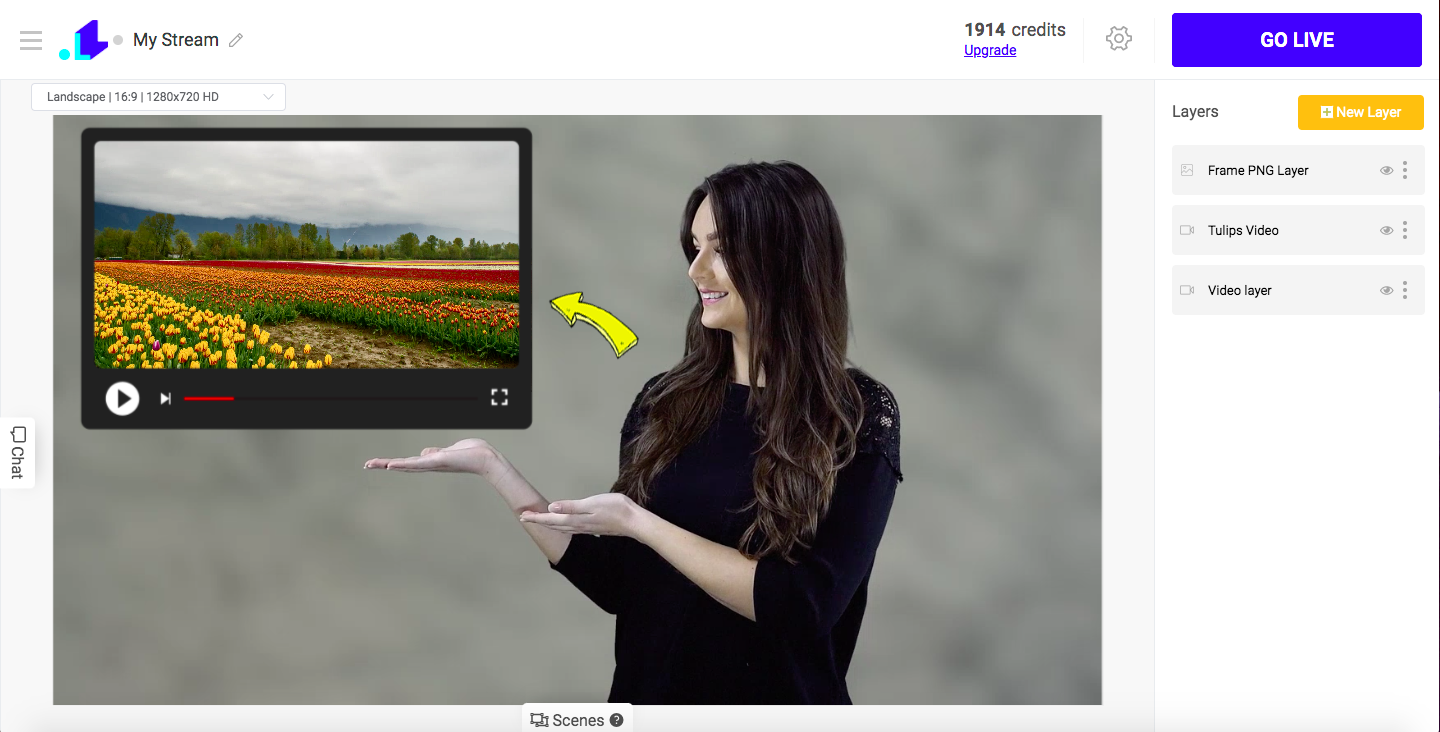
Task: Click the stream status dot next to logo
Action: tap(118, 40)
